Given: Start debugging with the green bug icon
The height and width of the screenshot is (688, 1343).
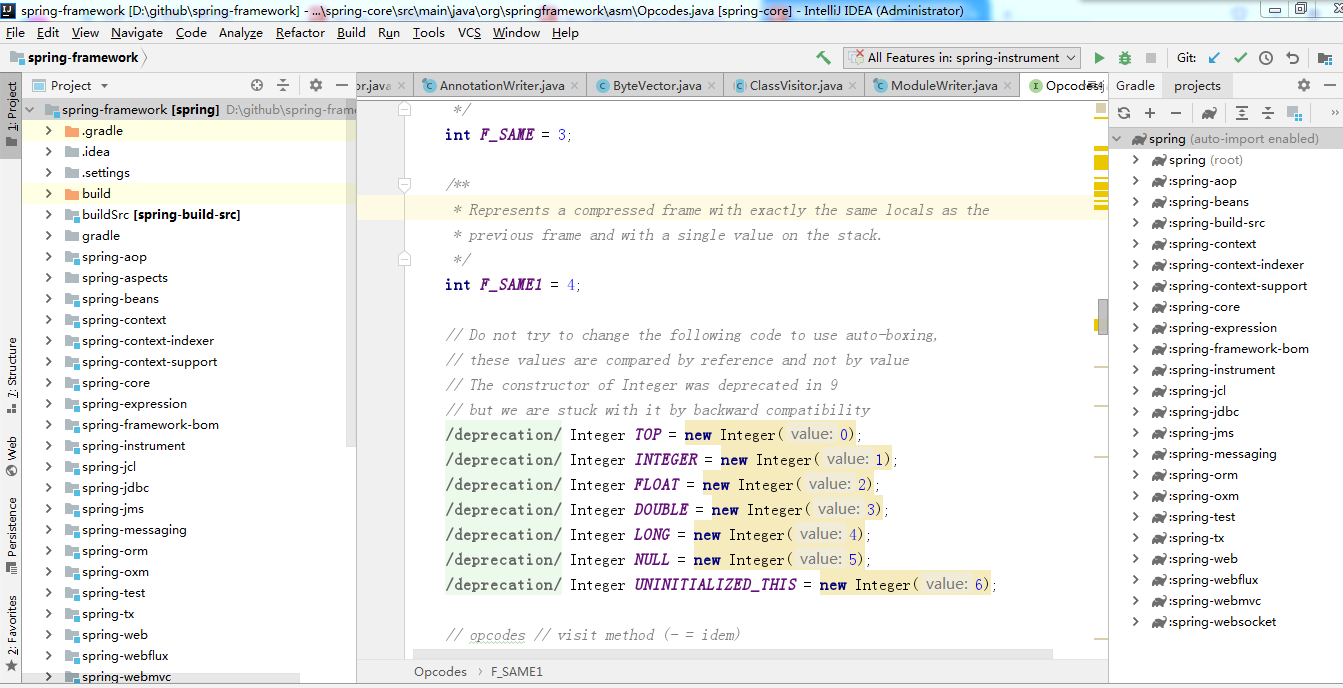Looking at the screenshot, I should point(1125,58).
